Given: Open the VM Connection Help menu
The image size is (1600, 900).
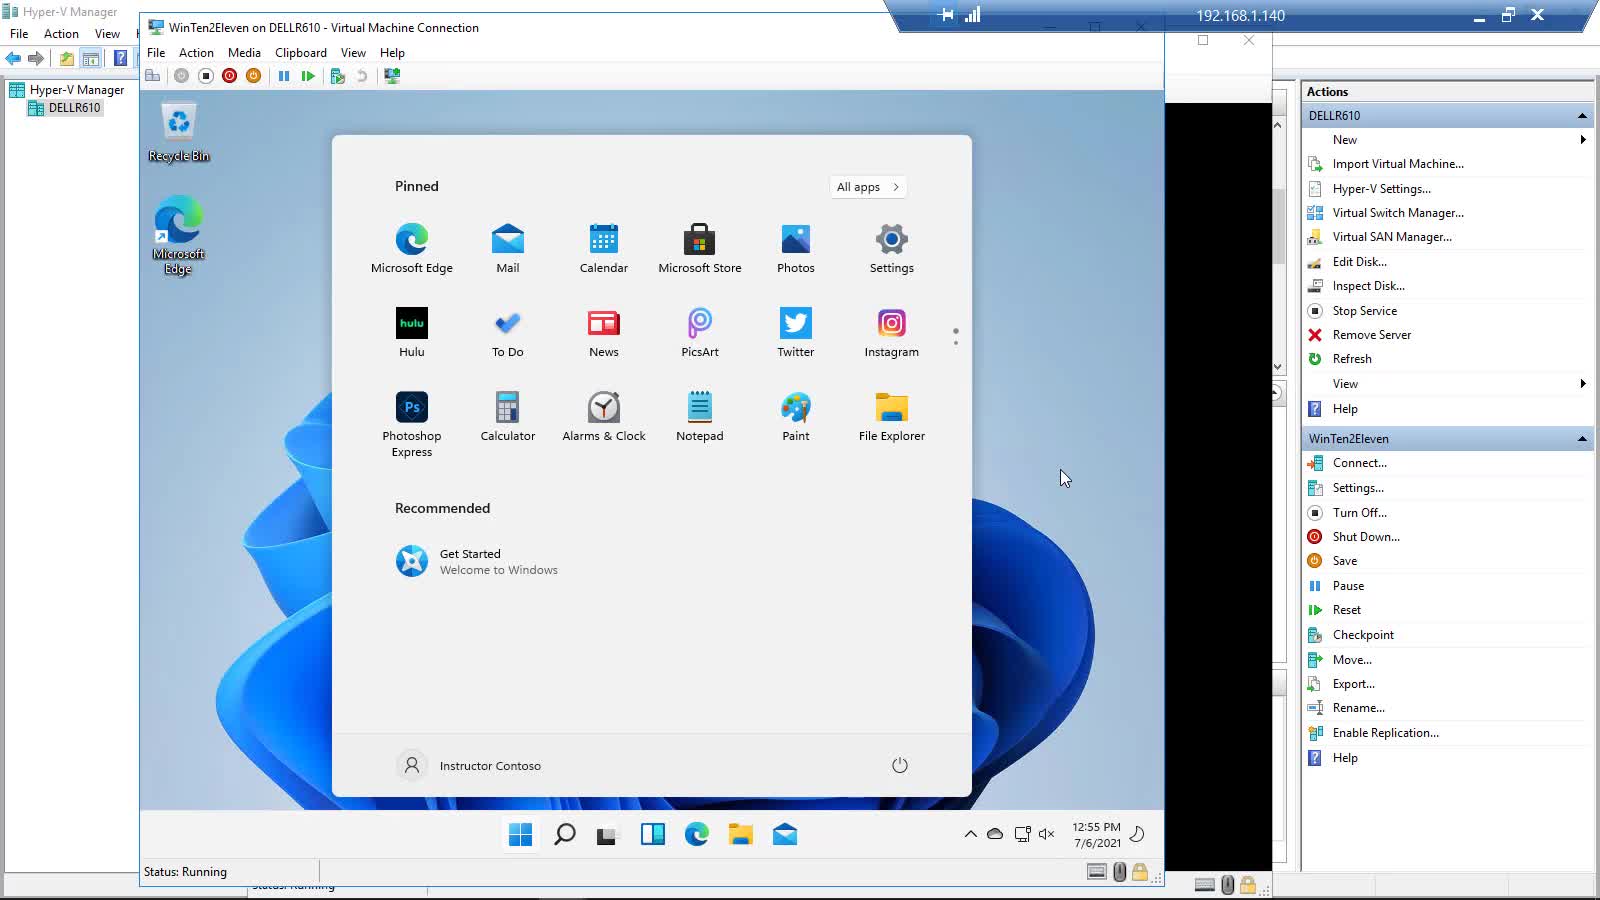Looking at the screenshot, I should tap(392, 53).
